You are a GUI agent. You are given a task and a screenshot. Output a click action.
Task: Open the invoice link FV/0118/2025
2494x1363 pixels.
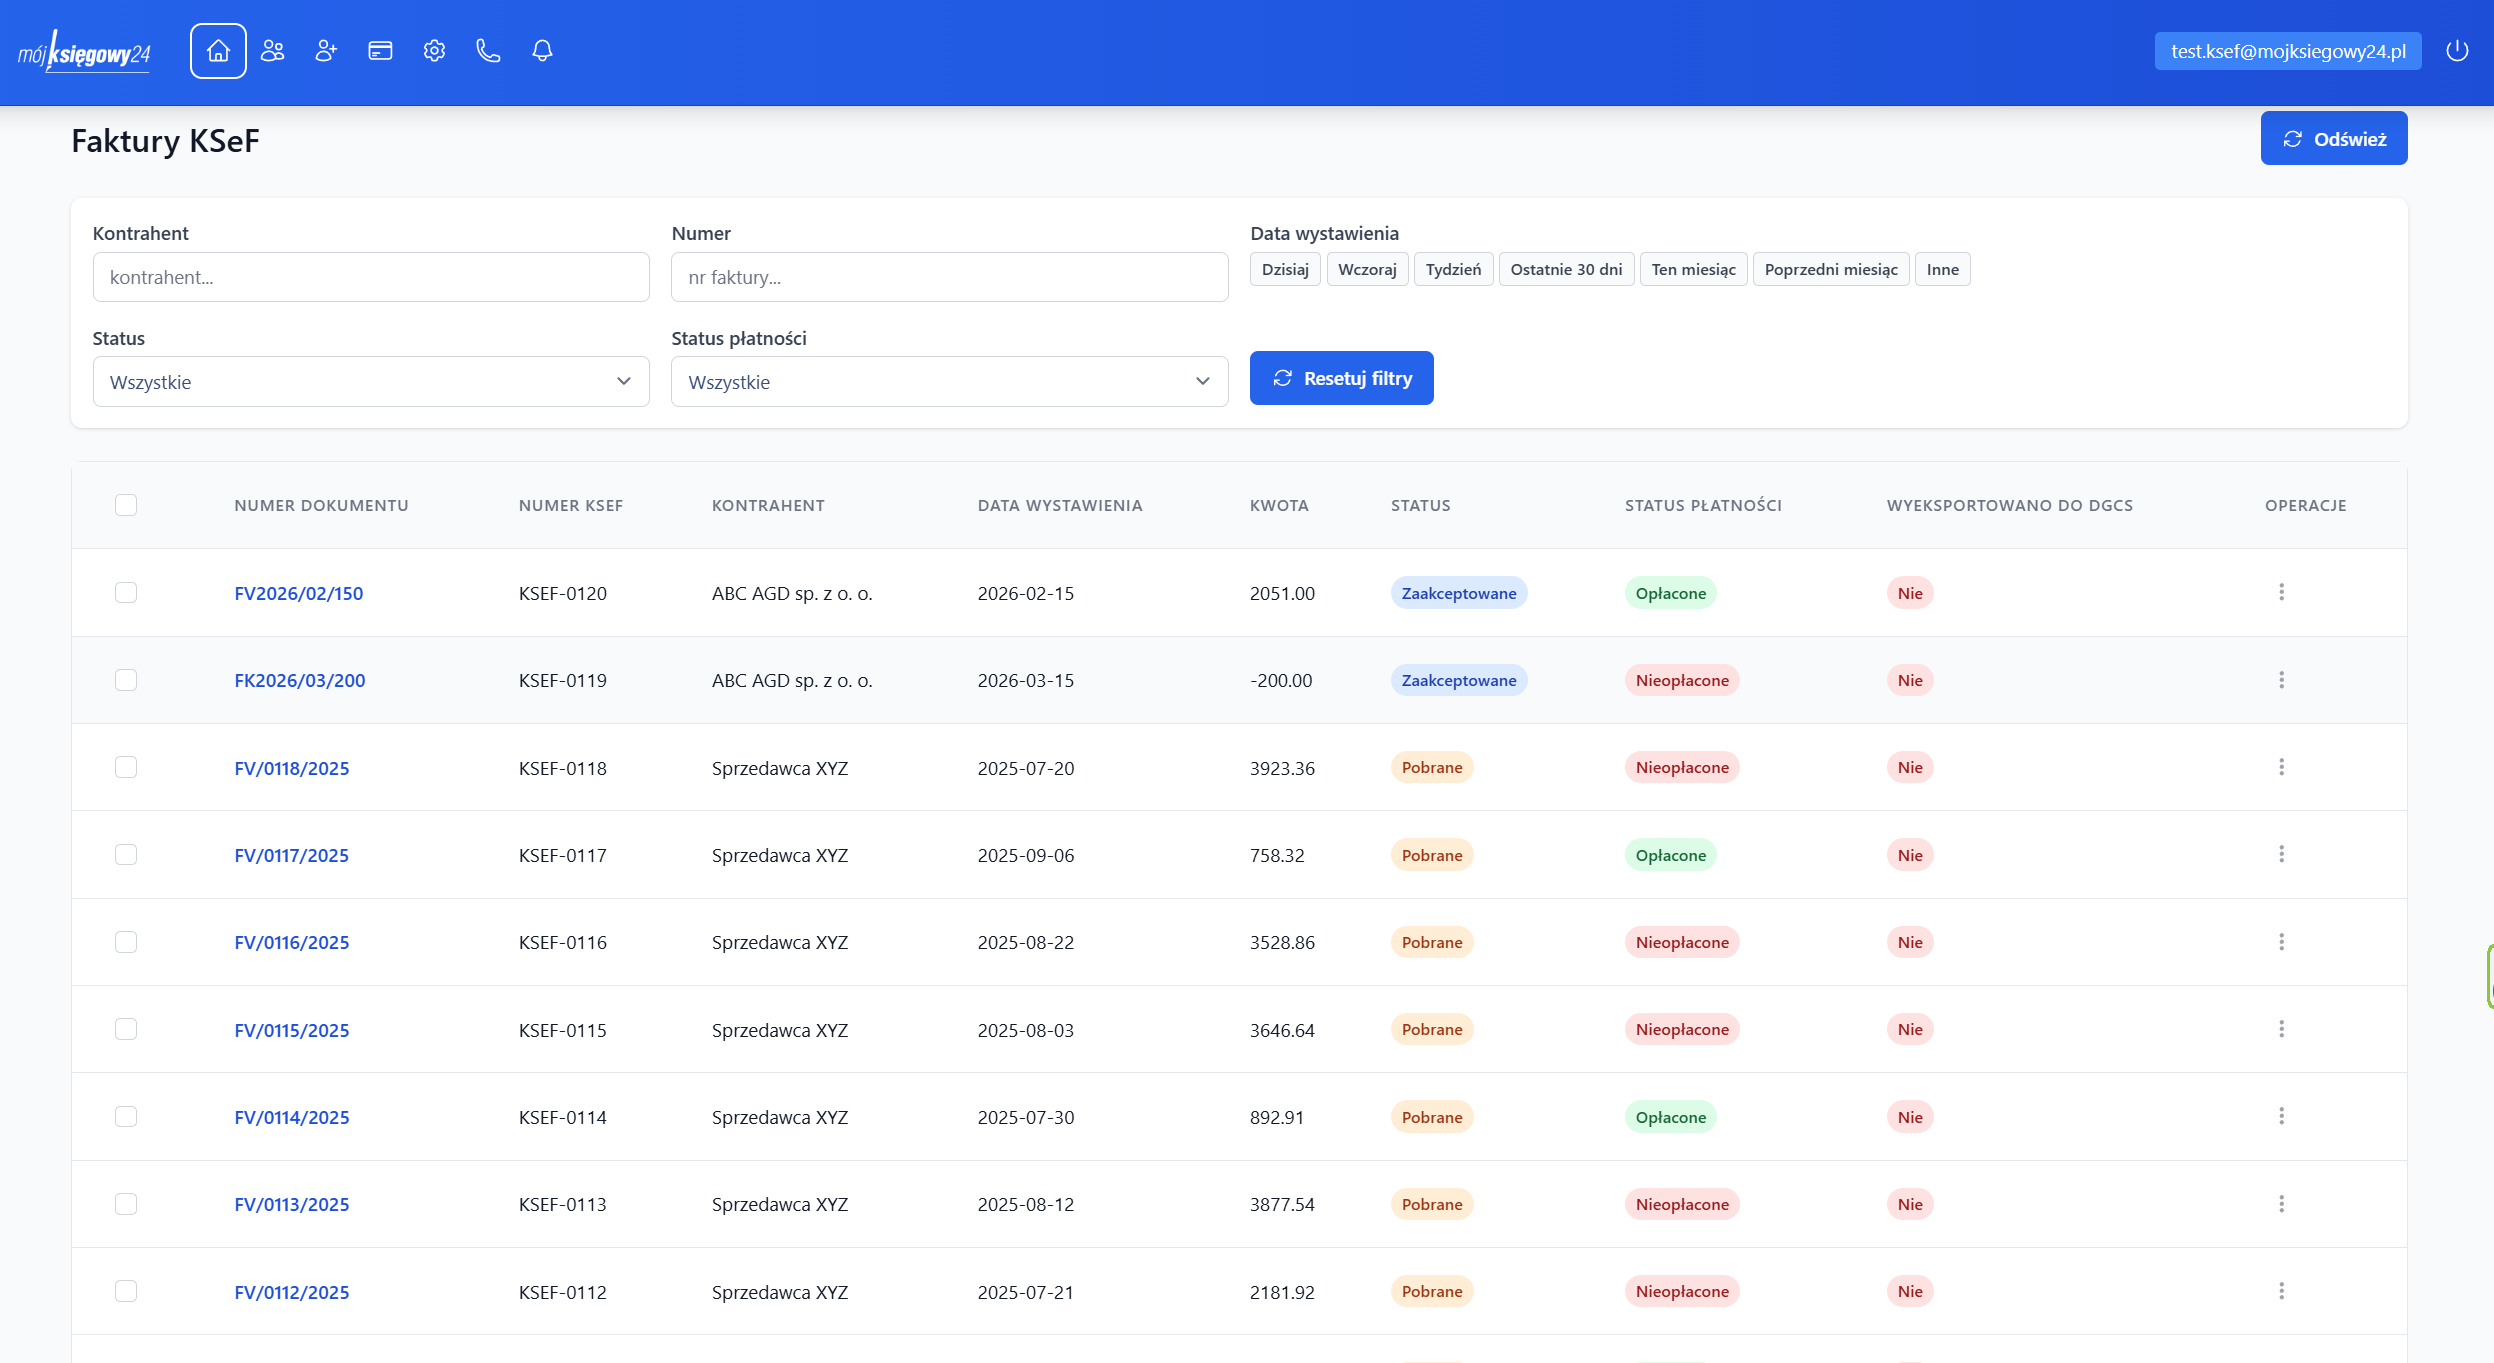[x=292, y=768]
